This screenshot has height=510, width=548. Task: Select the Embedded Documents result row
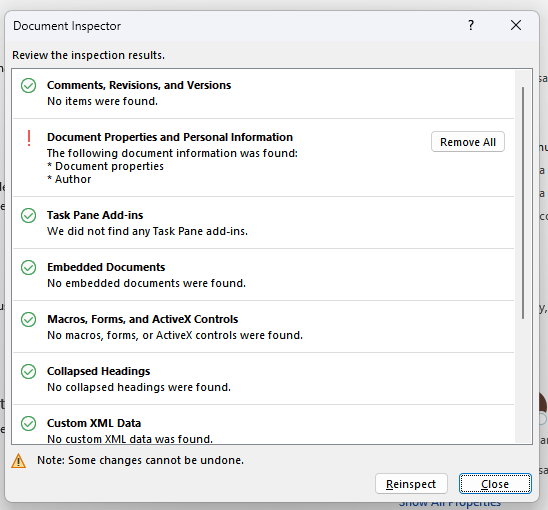(x=264, y=275)
